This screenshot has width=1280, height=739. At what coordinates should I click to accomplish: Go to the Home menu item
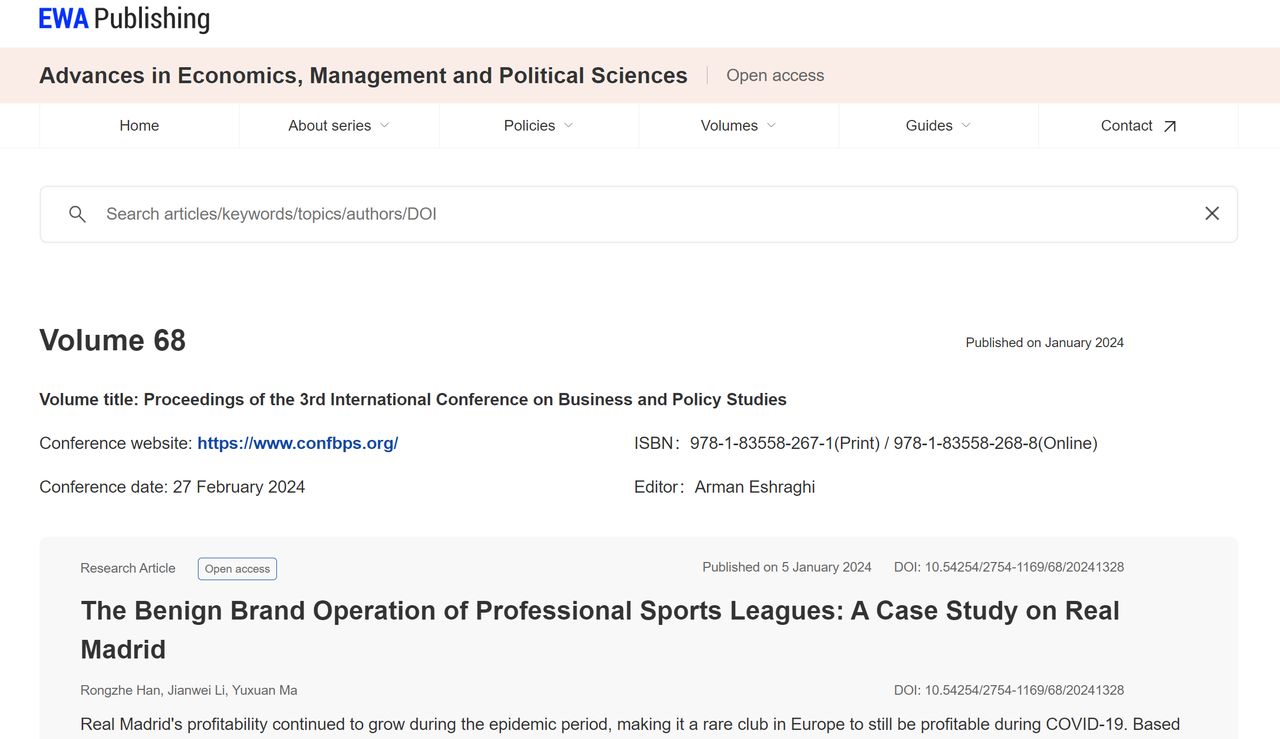pyautogui.click(x=139, y=126)
